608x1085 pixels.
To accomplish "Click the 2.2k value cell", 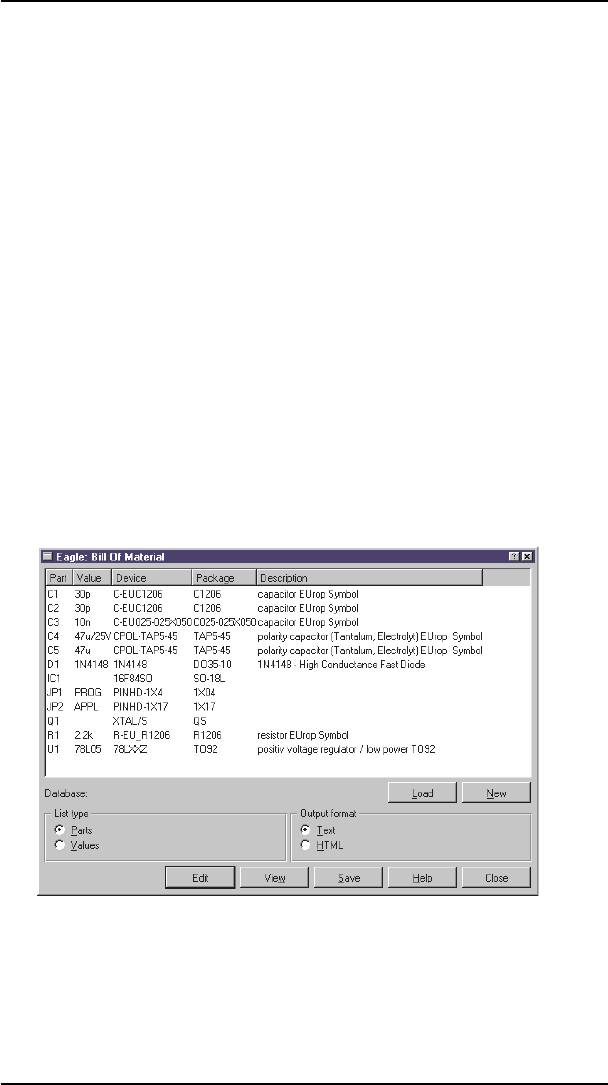I will pos(84,734).
